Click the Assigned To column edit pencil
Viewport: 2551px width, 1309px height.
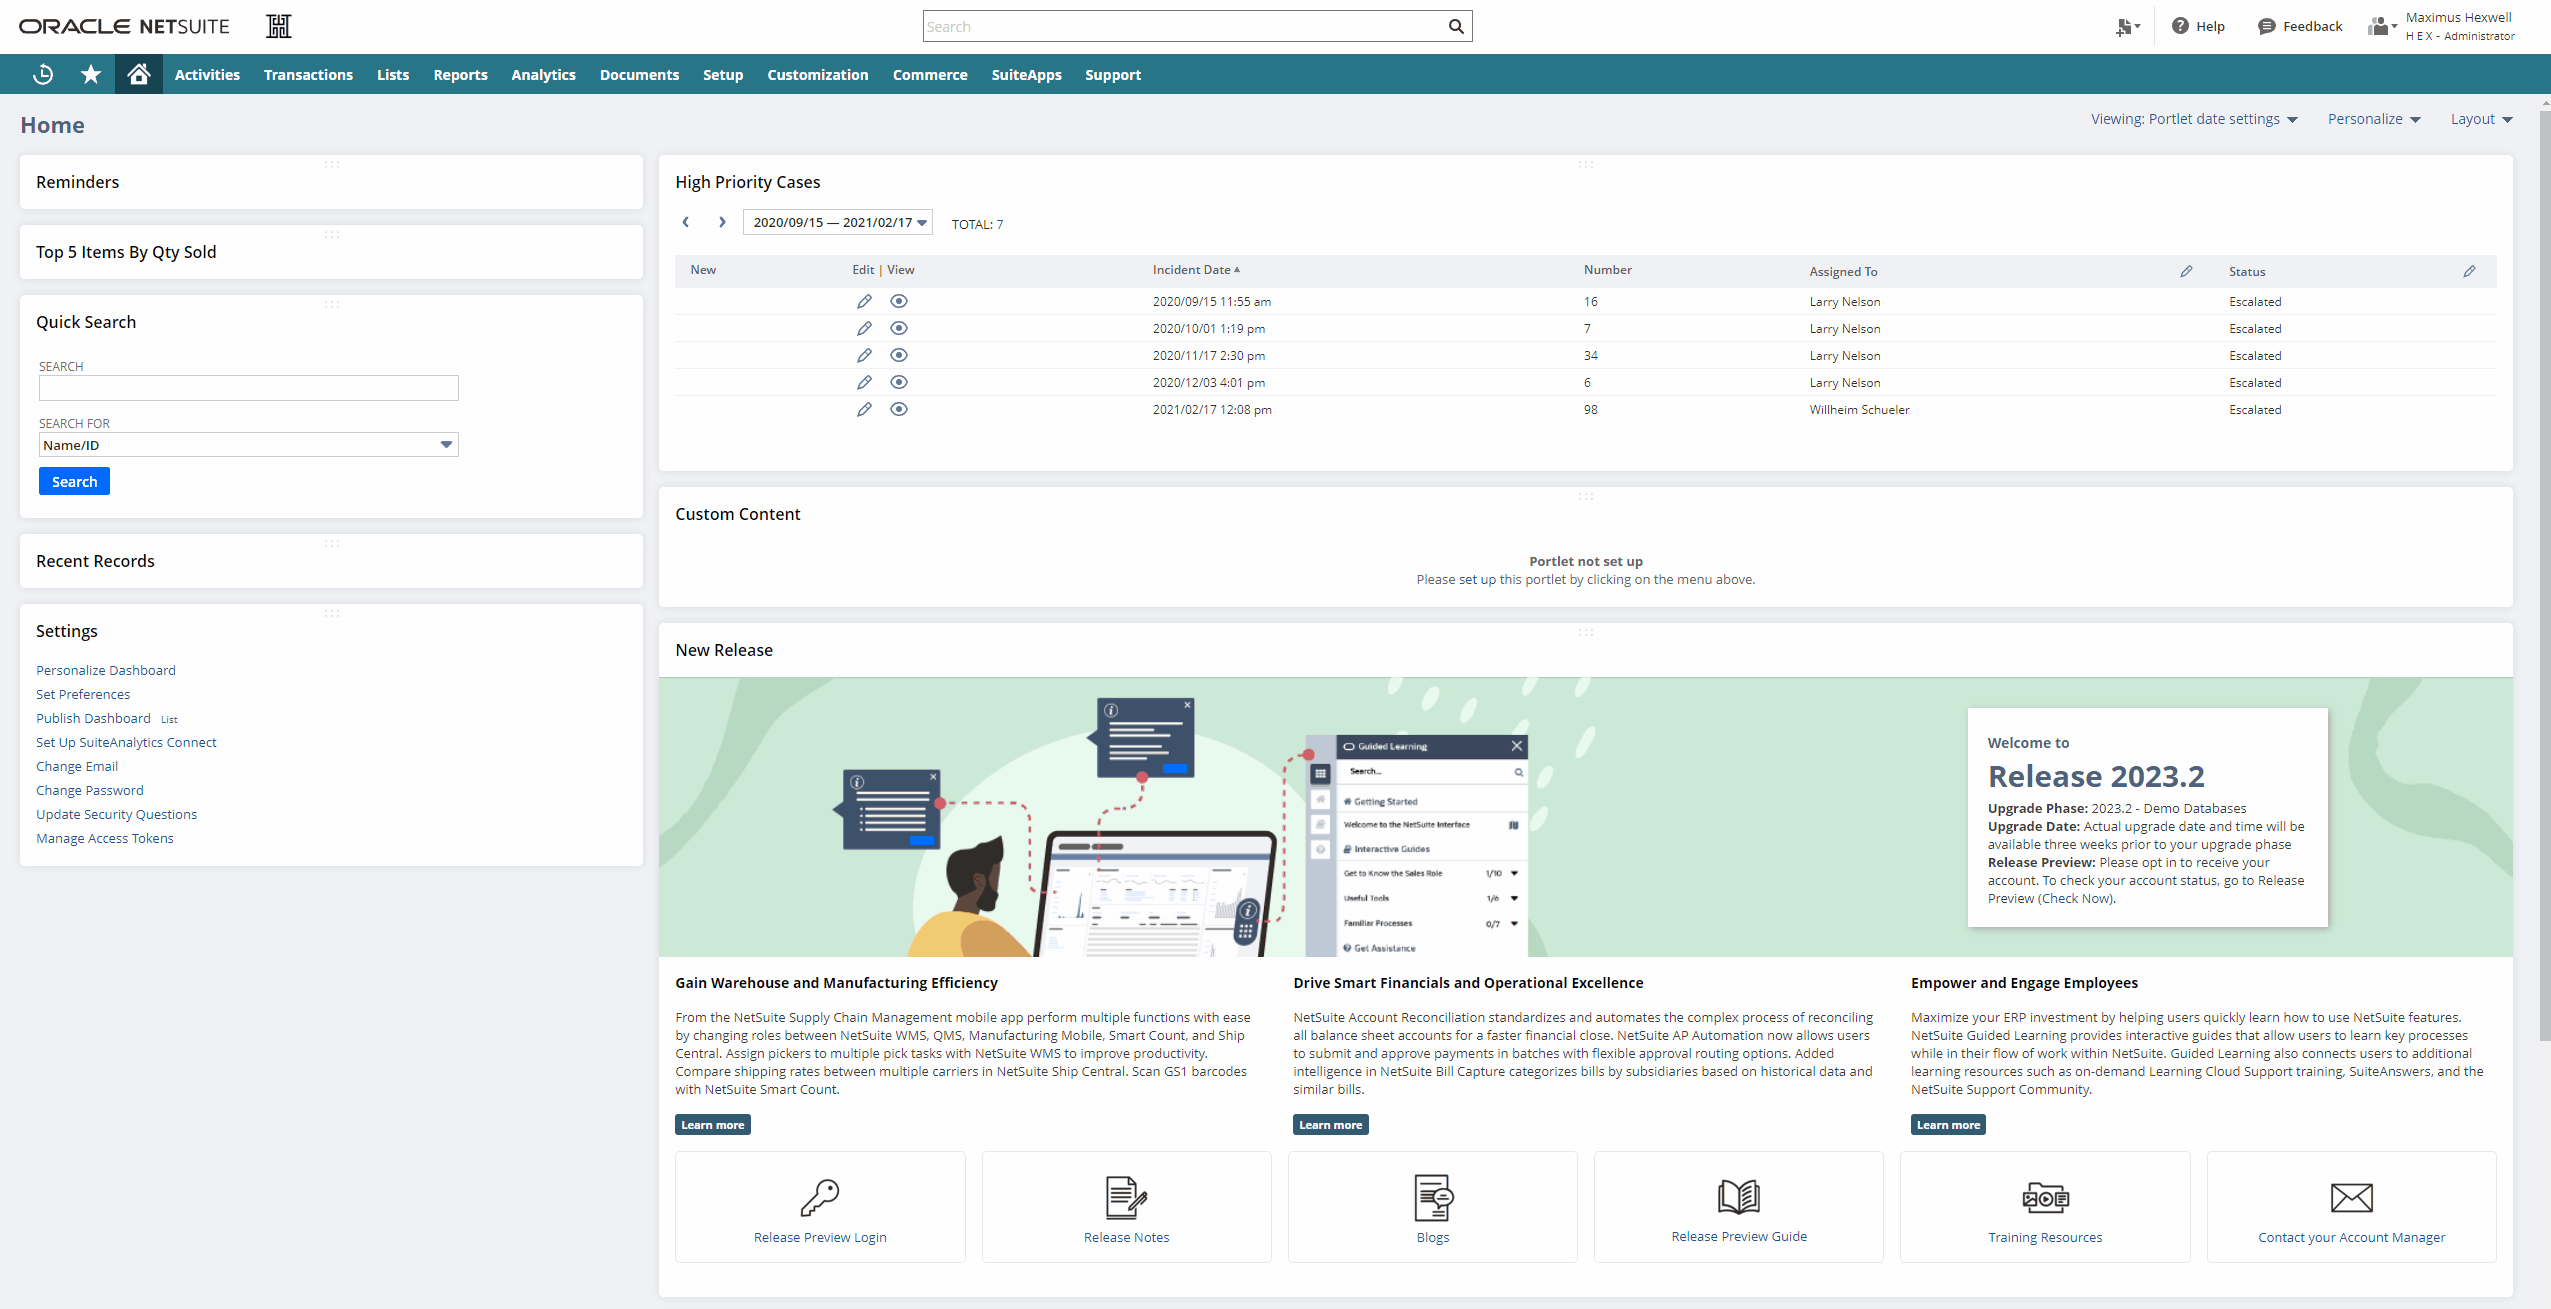(2186, 271)
